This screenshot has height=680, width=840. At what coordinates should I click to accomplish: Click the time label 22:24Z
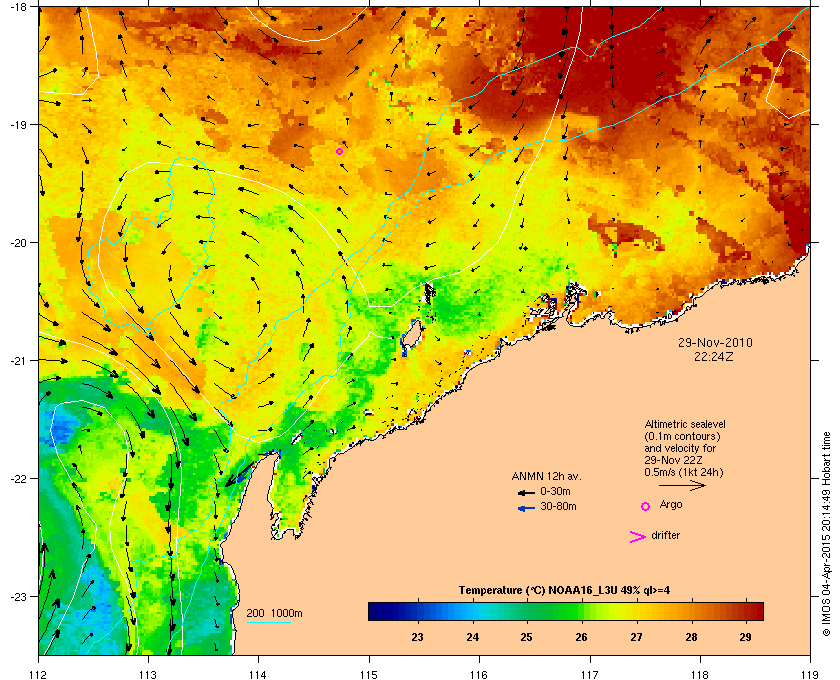(714, 356)
